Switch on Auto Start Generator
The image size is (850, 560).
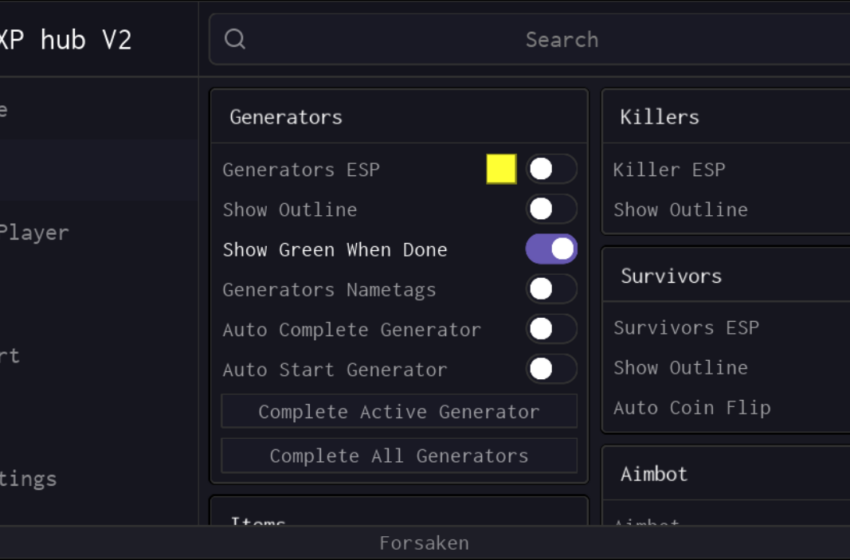551,370
